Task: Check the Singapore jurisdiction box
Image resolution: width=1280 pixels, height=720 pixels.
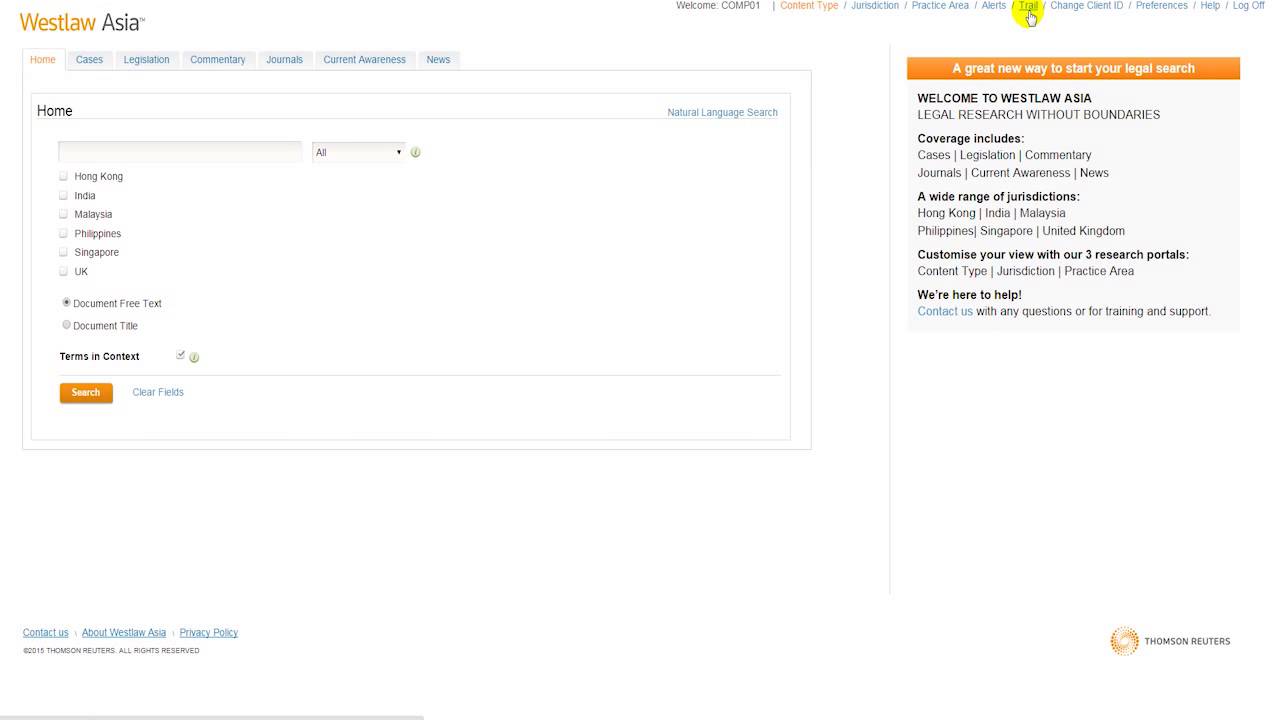Action: pyautogui.click(x=63, y=252)
